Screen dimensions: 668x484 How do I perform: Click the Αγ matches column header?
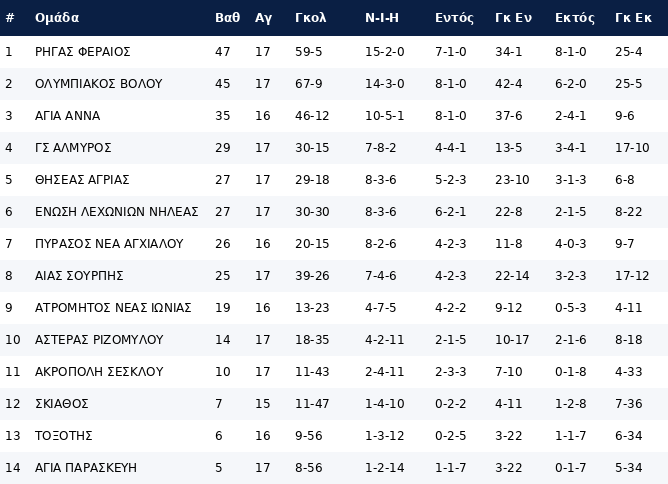tap(263, 18)
